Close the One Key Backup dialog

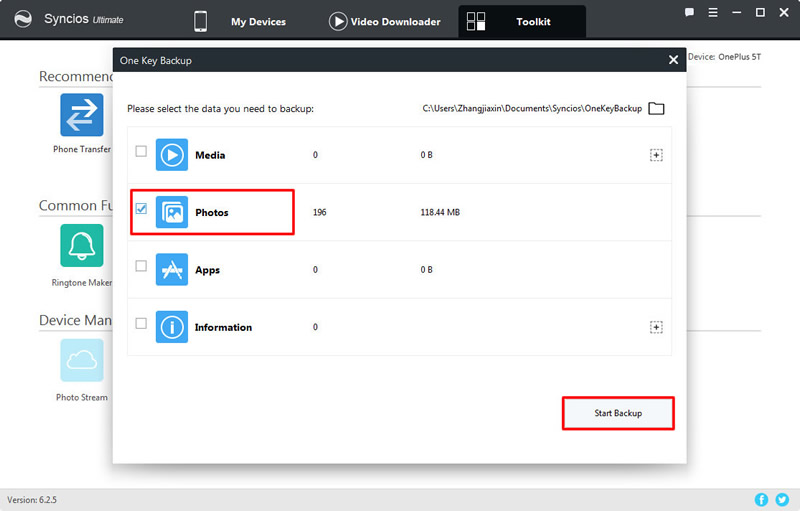(673, 60)
